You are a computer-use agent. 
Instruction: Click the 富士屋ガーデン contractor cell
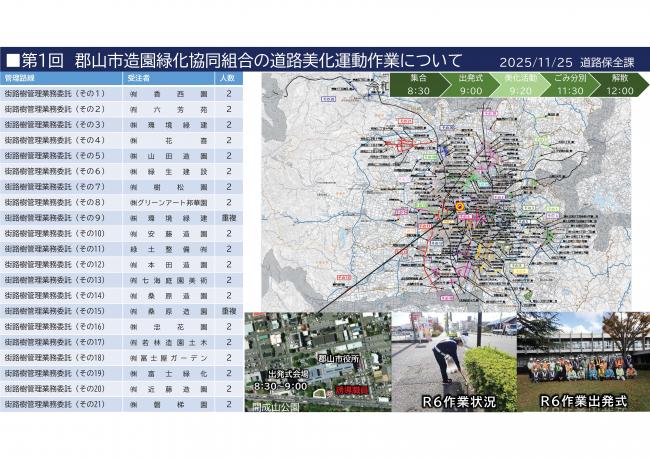point(168,357)
